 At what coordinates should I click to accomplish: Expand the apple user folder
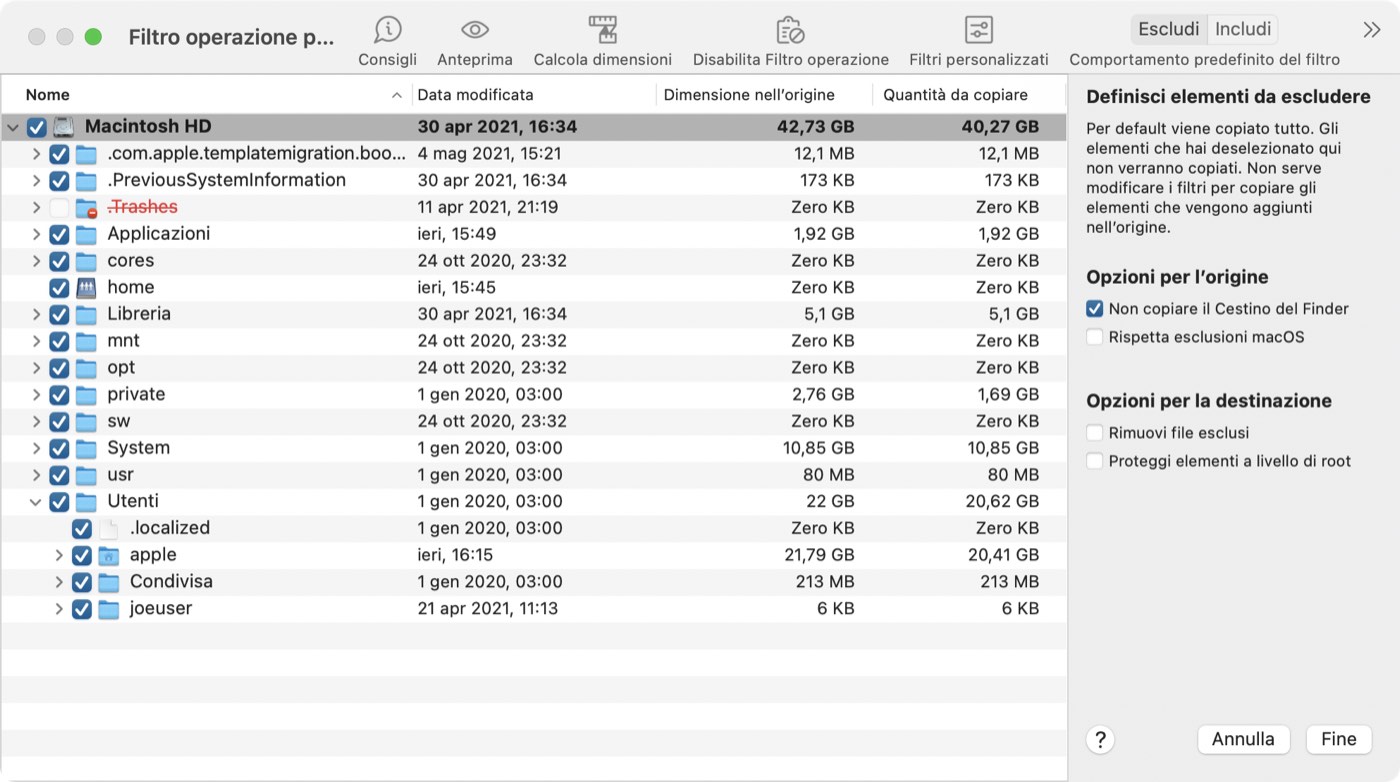(x=59, y=555)
